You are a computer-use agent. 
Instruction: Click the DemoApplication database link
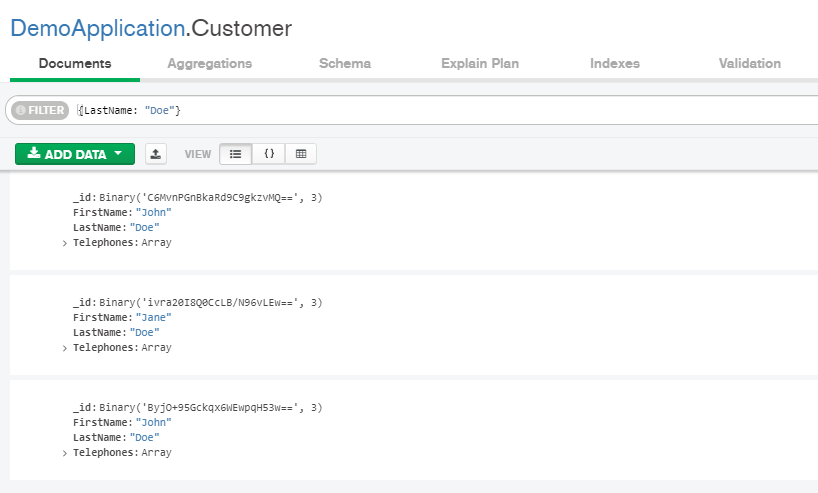[98, 28]
